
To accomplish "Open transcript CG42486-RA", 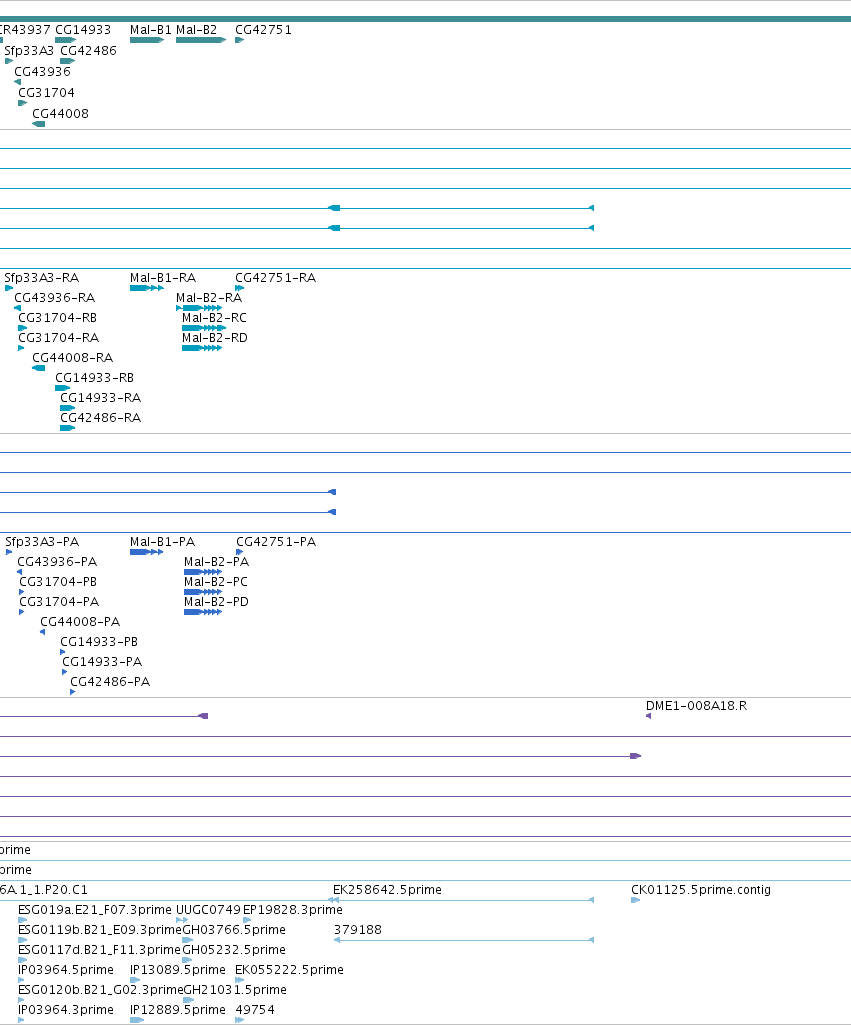I will 101,418.
